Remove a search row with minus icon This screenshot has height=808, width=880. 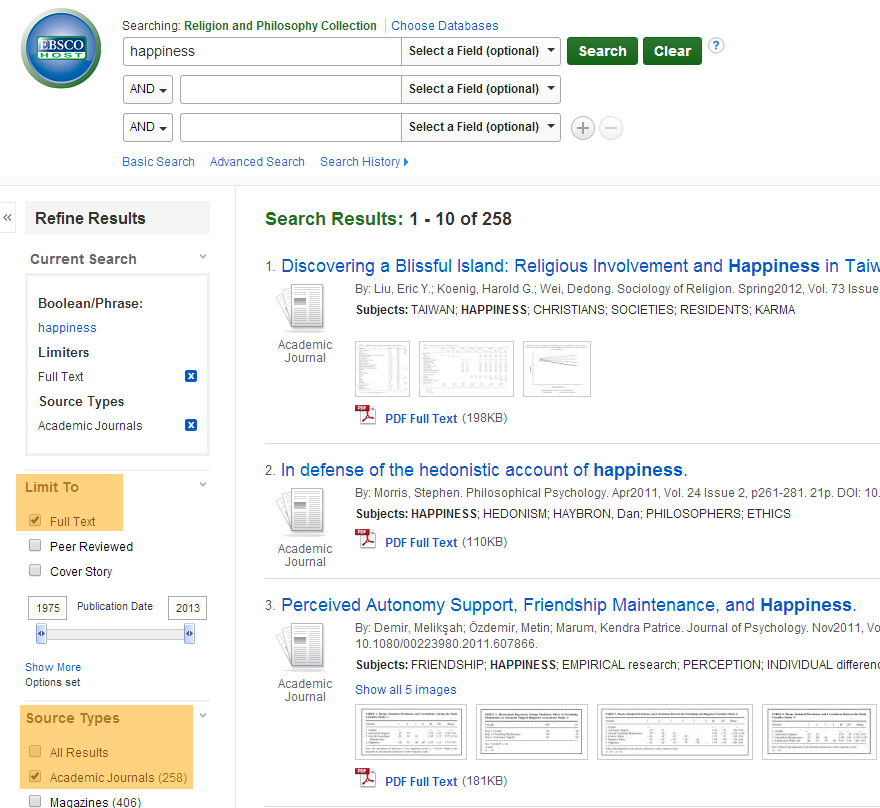(611, 128)
